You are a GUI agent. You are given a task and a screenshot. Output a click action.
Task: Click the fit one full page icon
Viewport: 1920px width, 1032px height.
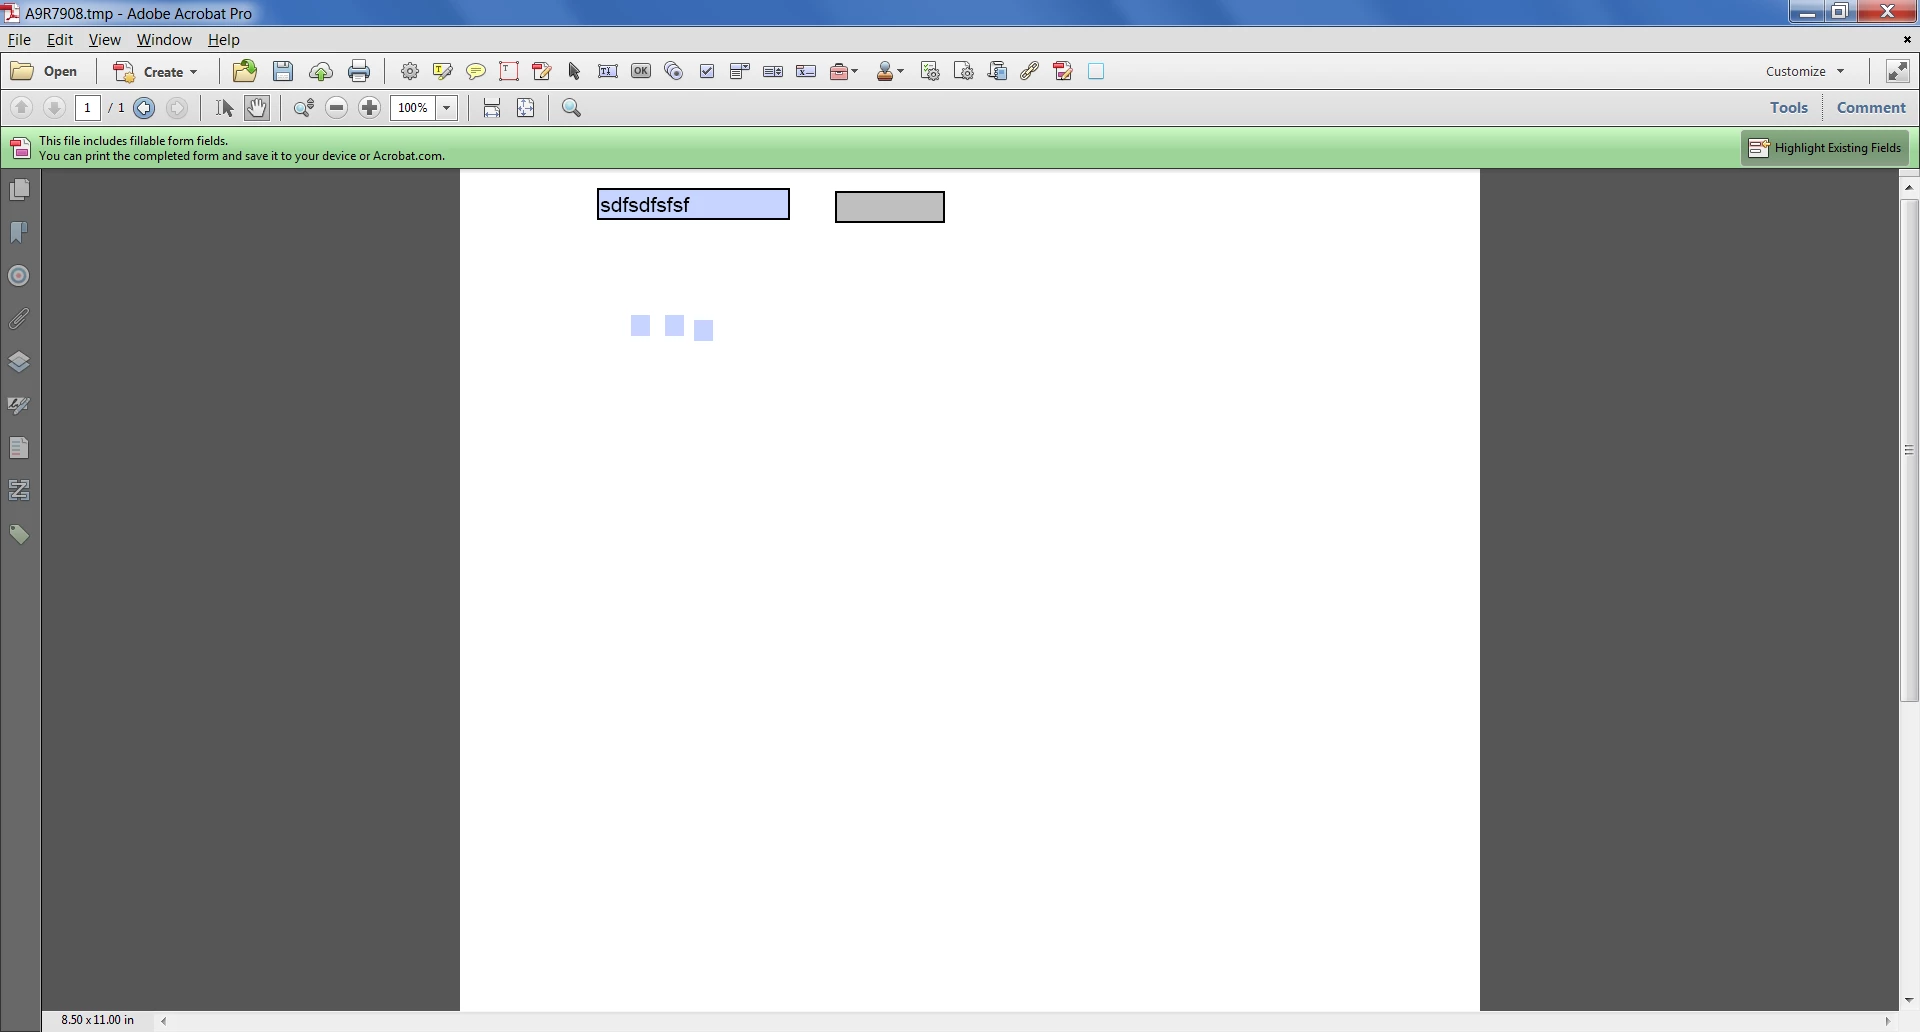(x=526, y=108)
